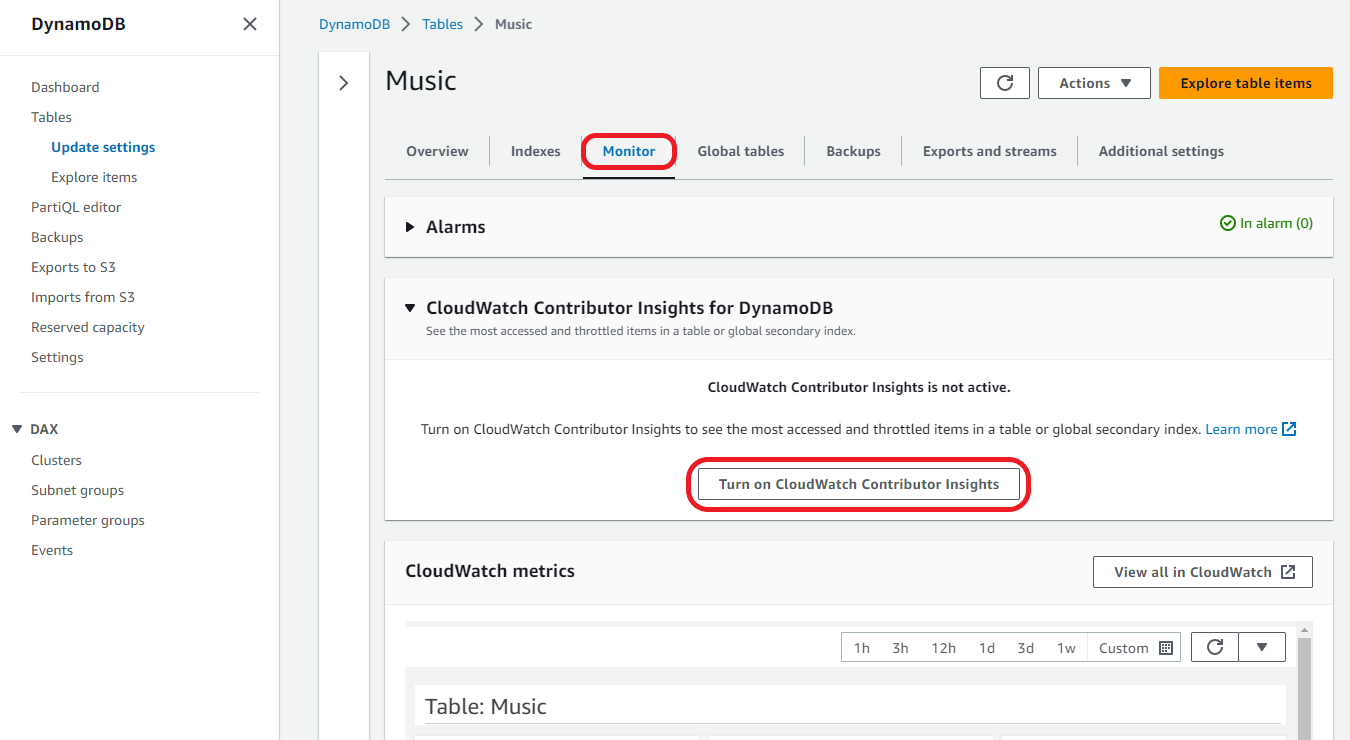The width and height of the screenshot is (1350, 740).
Task: Refresh the CloudWatch metrics graphs
Action: point(1215,647)
